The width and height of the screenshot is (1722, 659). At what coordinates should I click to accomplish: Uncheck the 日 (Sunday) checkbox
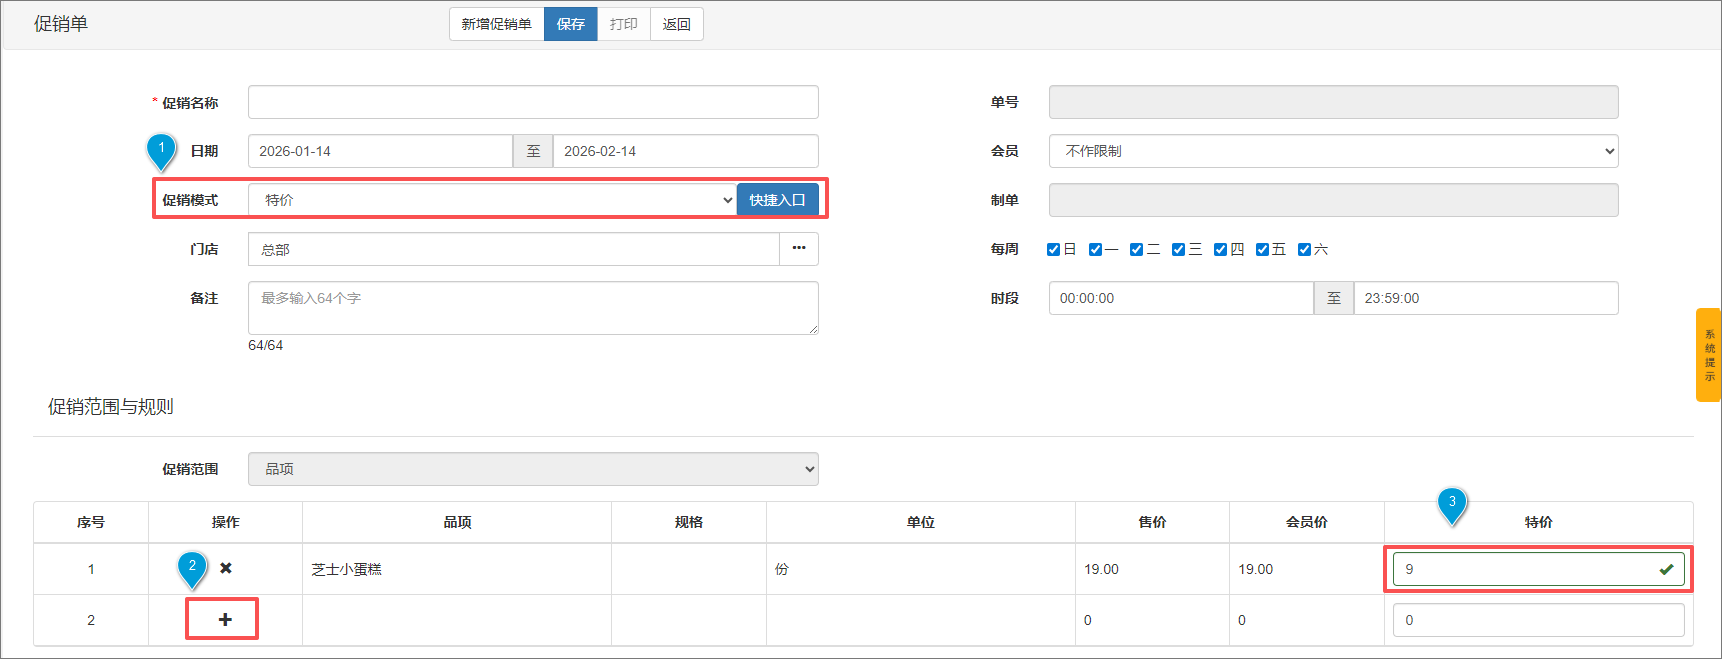pos(1053,249)
